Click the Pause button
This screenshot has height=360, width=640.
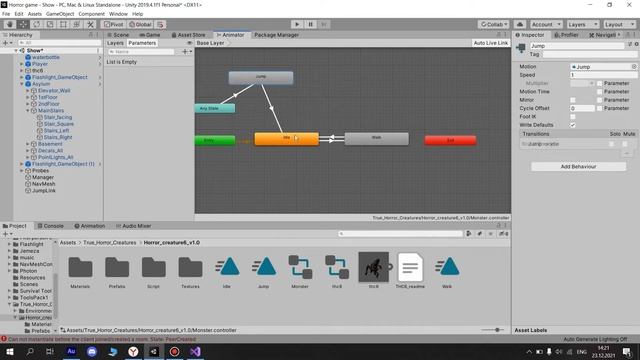(311, 24)
